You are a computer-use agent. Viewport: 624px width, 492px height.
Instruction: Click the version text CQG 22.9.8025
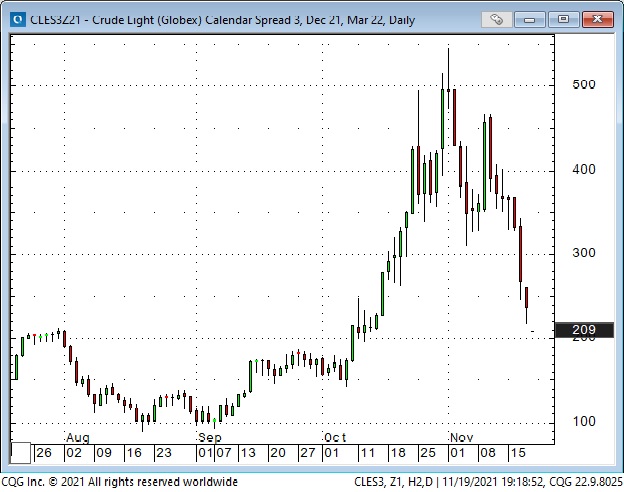coord(586,482)
